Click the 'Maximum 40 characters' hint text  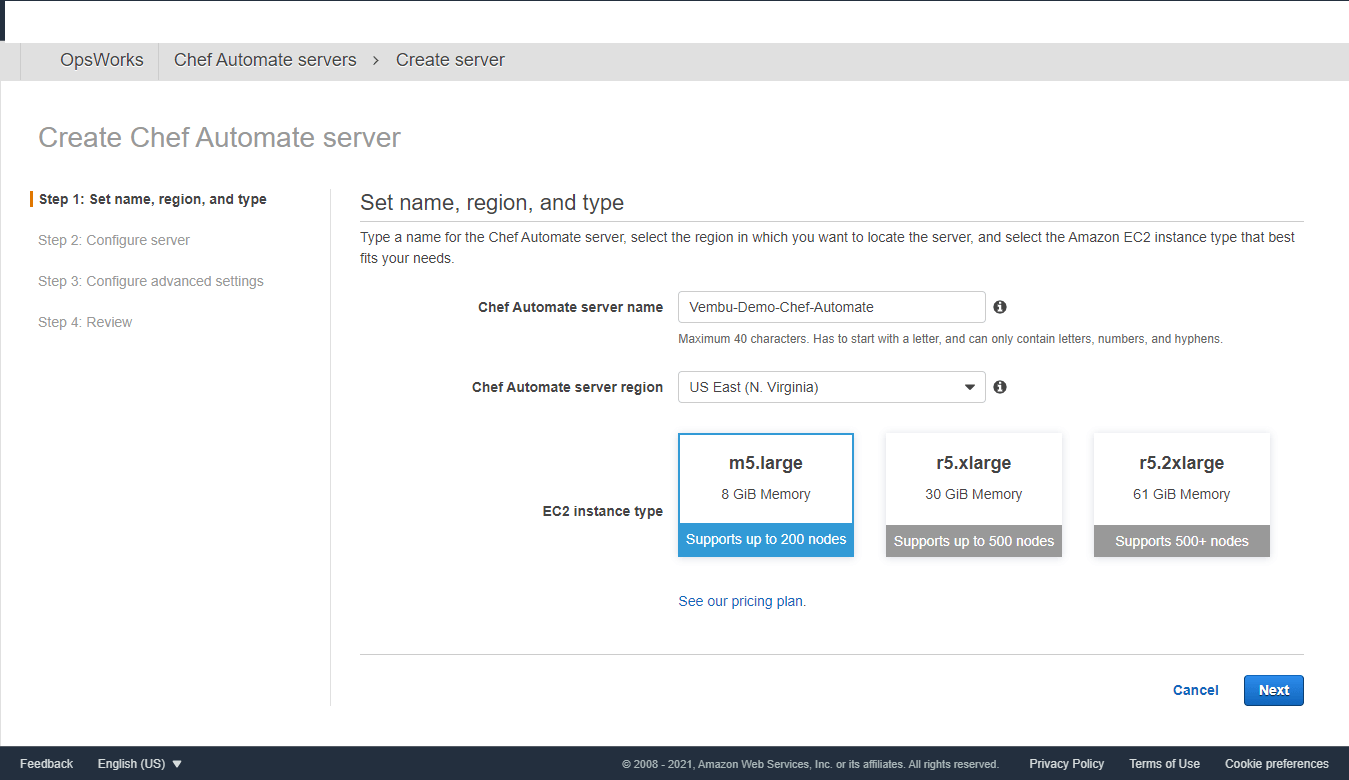pyautogui.click(x=950, y=339)
